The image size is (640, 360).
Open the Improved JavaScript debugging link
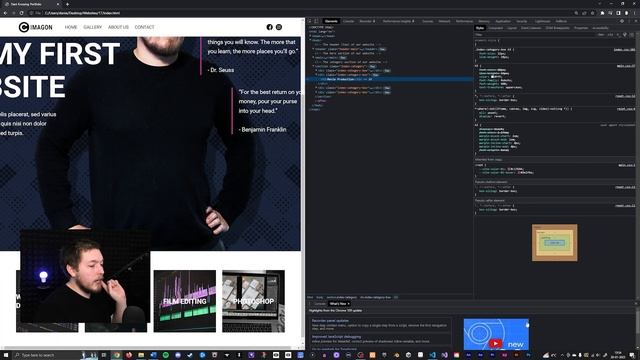[x=337, y=337]
